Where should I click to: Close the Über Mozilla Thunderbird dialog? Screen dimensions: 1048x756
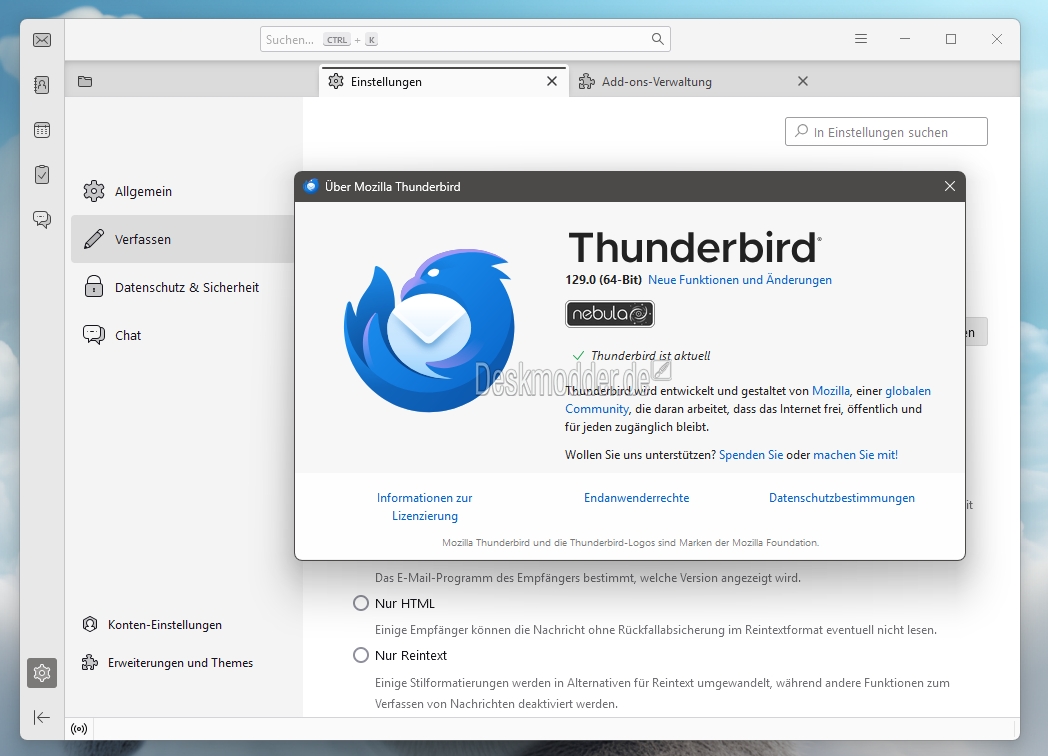click(950, 186)
